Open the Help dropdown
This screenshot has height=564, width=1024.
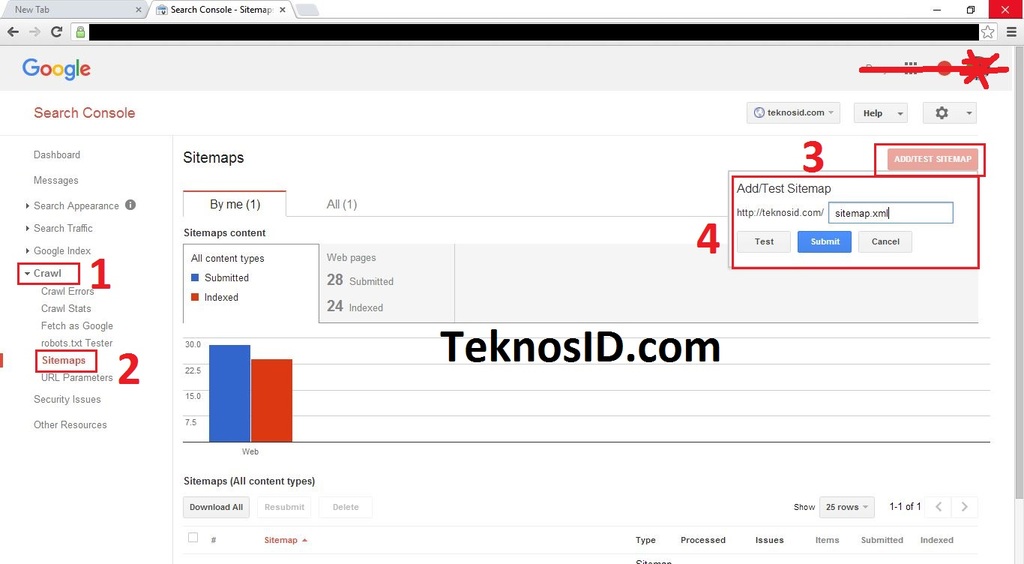click(x=880, y=113)
